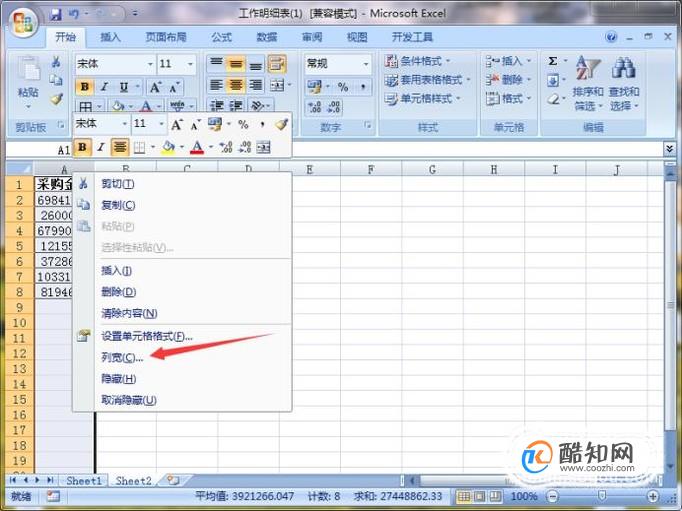Choose 隐藏(H) from context menu
Screen dimensions: 682x511
pos(182,379)
